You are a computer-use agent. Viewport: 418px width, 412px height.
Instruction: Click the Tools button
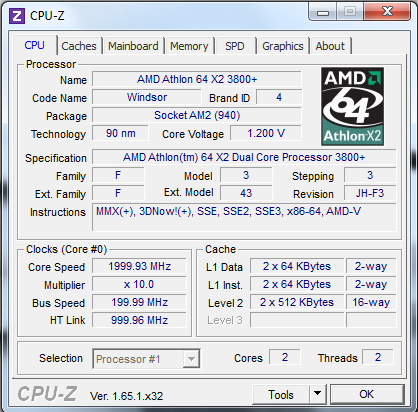click(x=281, y=395)
